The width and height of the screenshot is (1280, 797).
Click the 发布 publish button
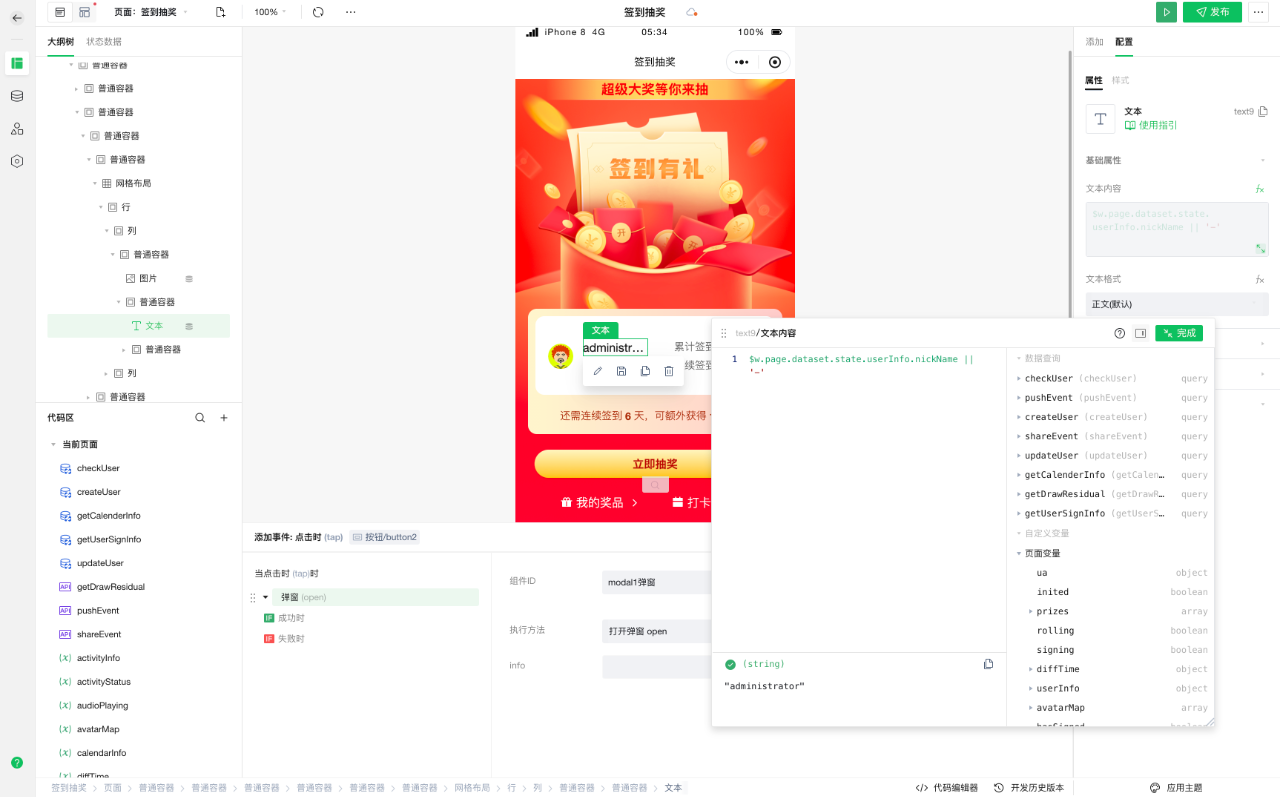coord(1212,12)
